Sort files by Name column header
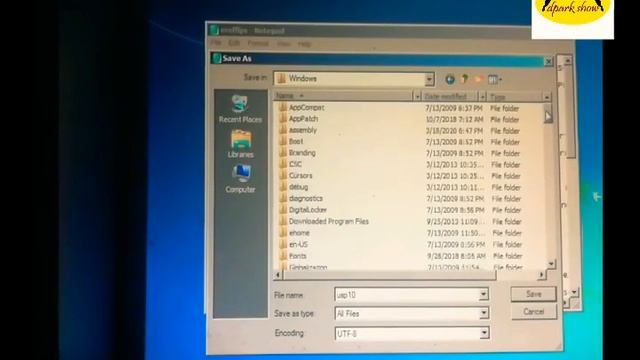Viewport: 640px width, 360px height. pos(343,96)
